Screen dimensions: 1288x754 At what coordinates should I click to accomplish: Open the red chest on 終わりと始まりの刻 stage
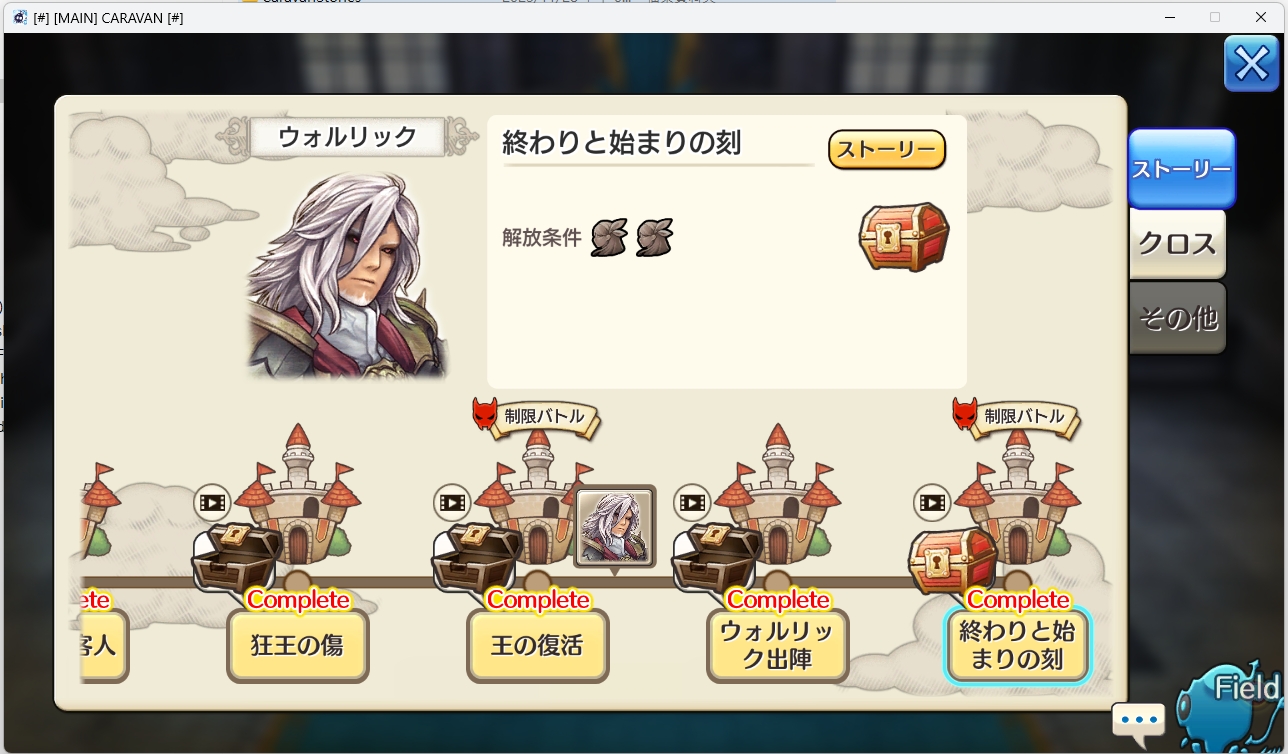953,560
